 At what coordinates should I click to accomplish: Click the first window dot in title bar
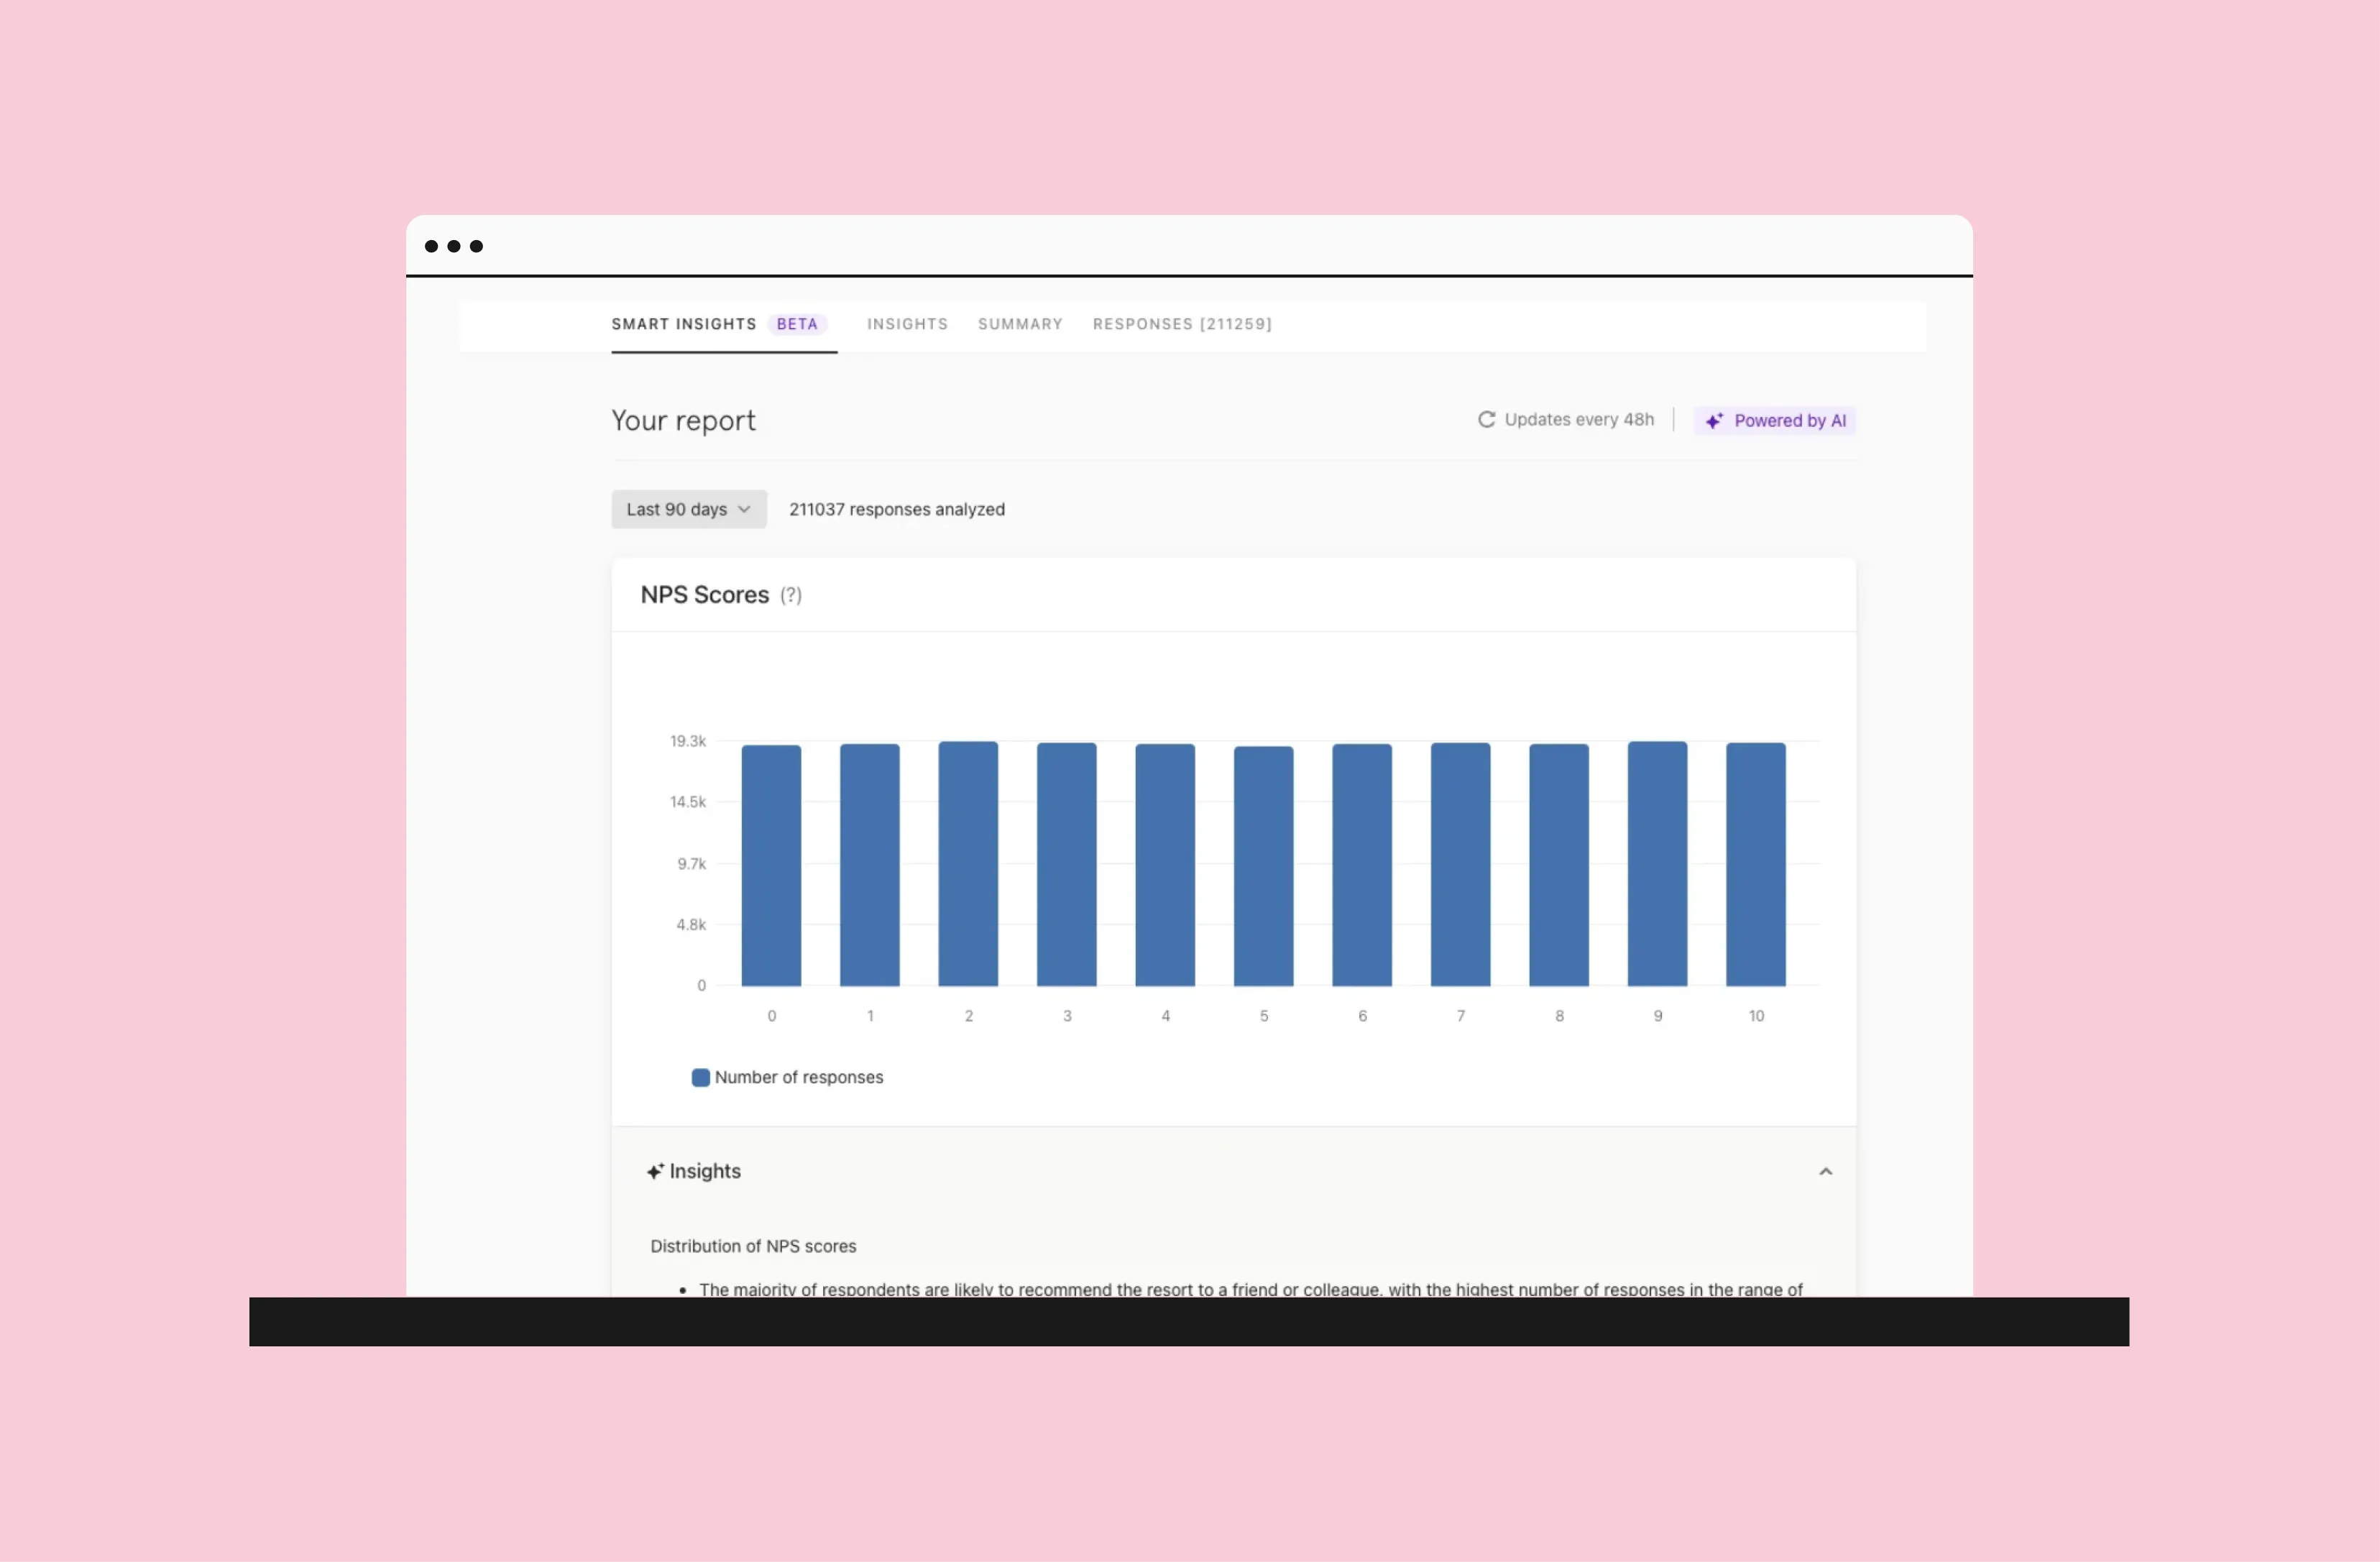pos(432,246)
